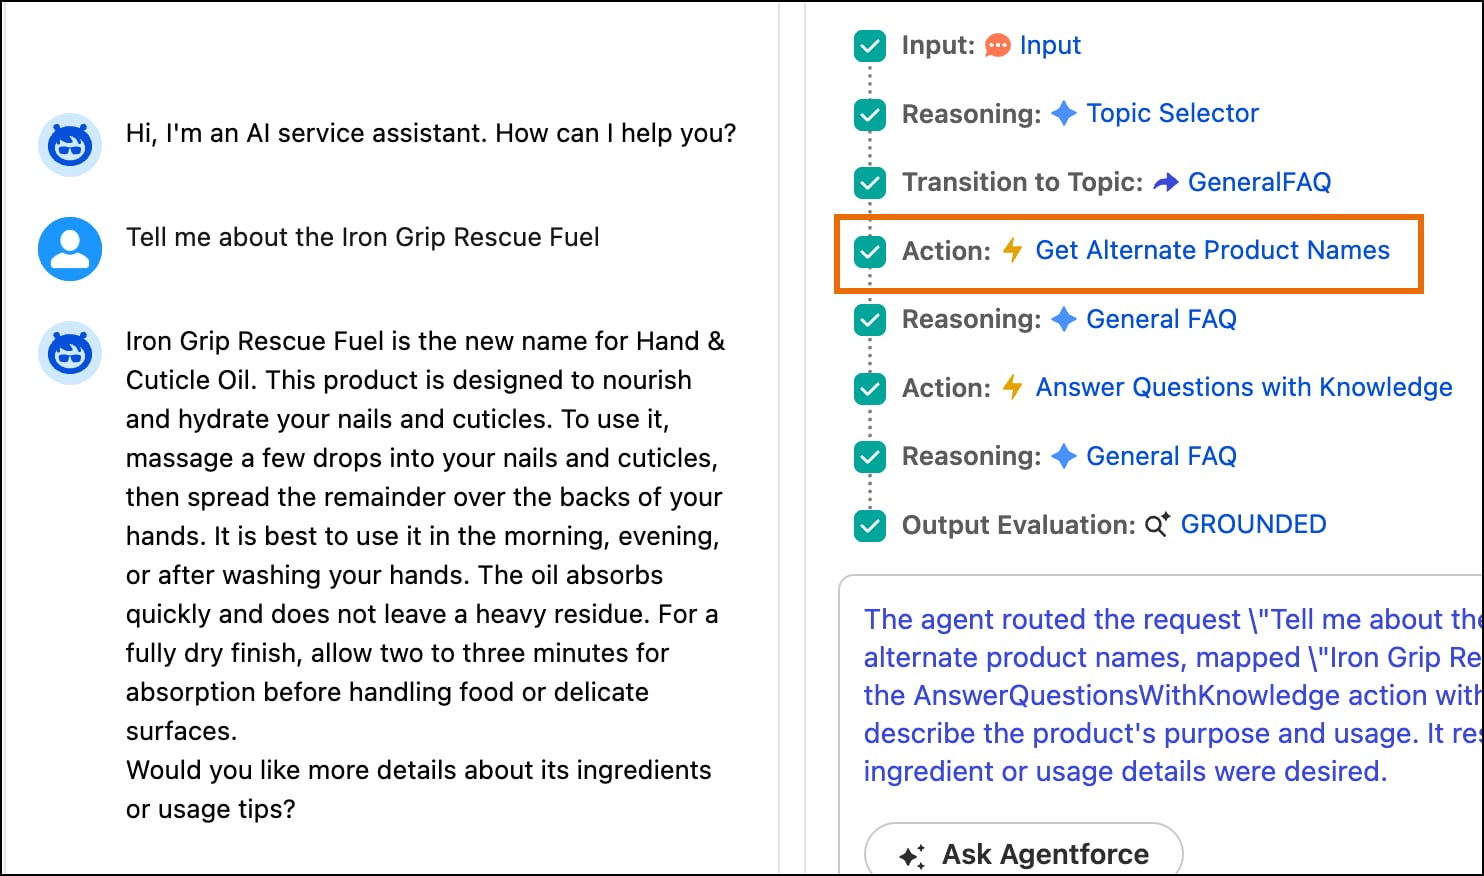This screenshot has width=1484, height=876.
Task: Click the checkmark beside Output Evaluation
Action: (870, 526)
